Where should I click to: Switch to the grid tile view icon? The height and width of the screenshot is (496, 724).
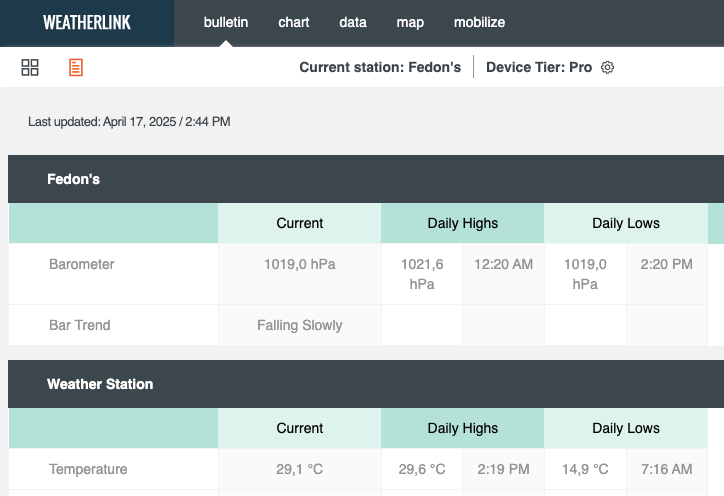coord(30,67)
